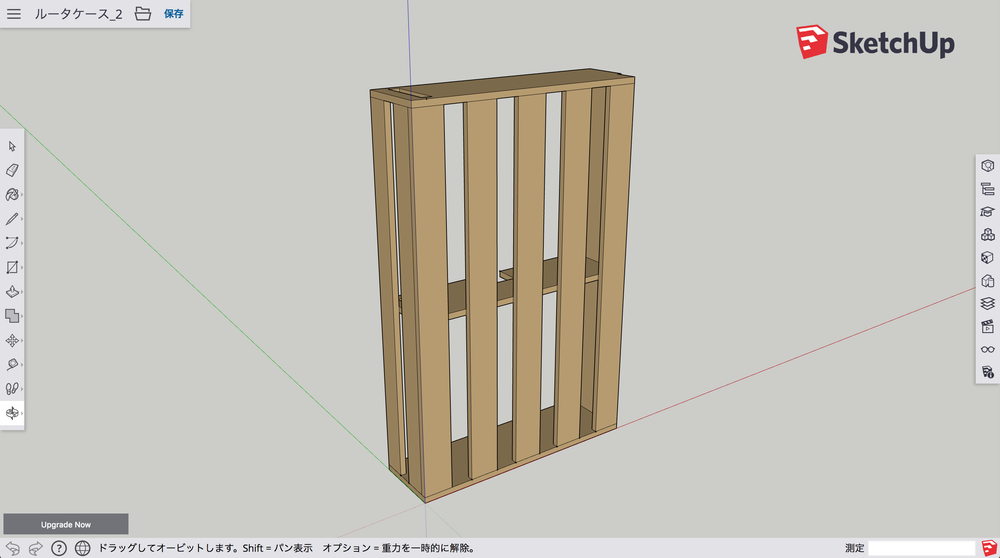Open the Entity Info panel
The width and height of the screenshot is (1000, 558).
point(987,166)
